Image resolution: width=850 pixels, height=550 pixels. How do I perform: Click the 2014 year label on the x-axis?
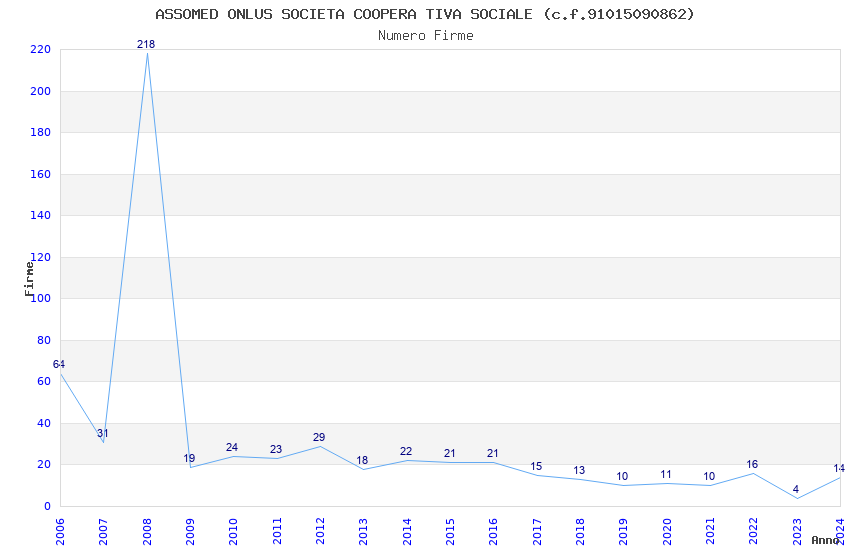tap(407, 532)
